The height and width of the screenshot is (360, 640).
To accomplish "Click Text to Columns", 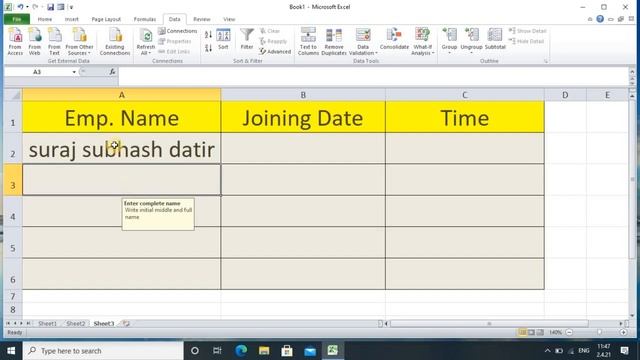I will point(308,41).
